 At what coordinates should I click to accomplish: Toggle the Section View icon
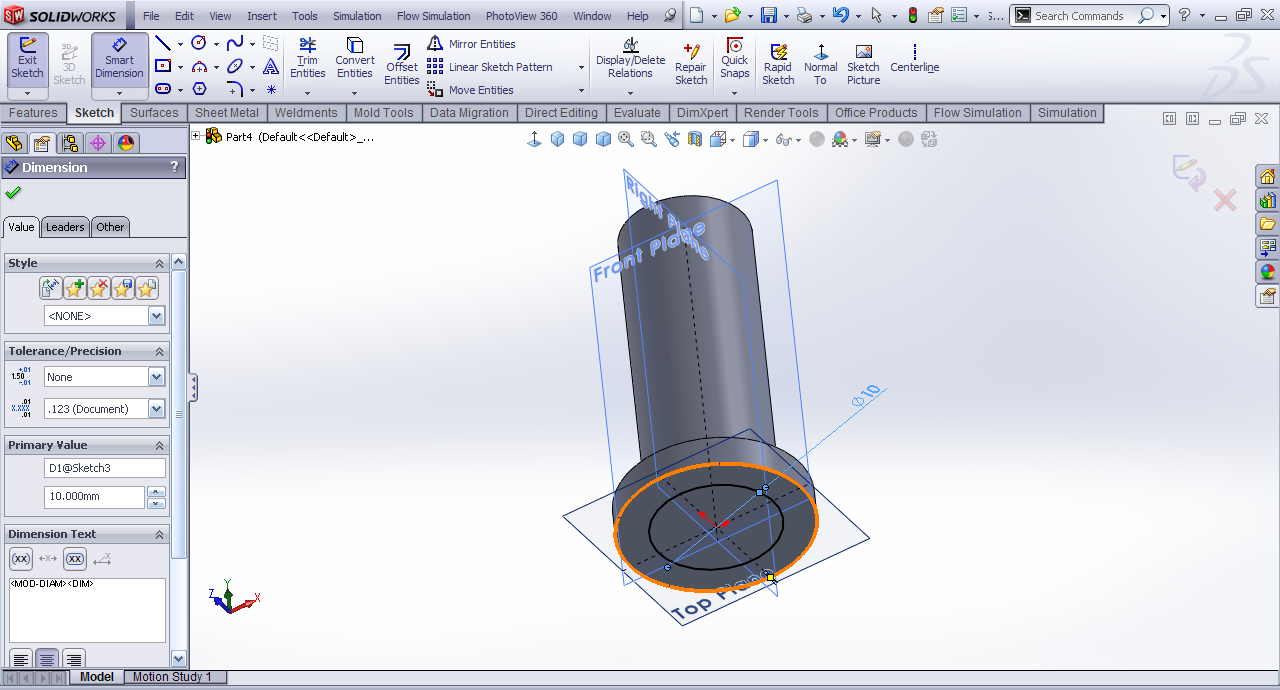pyautogui.click(x=694, y=139)
